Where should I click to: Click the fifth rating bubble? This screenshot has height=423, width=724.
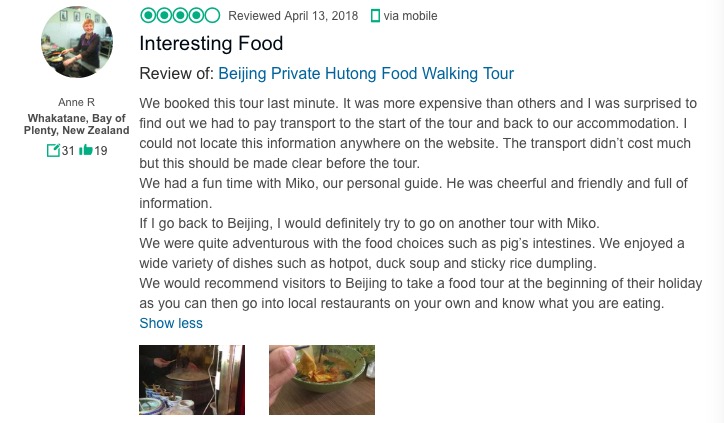pyautogui.click(x=212, y=15)
